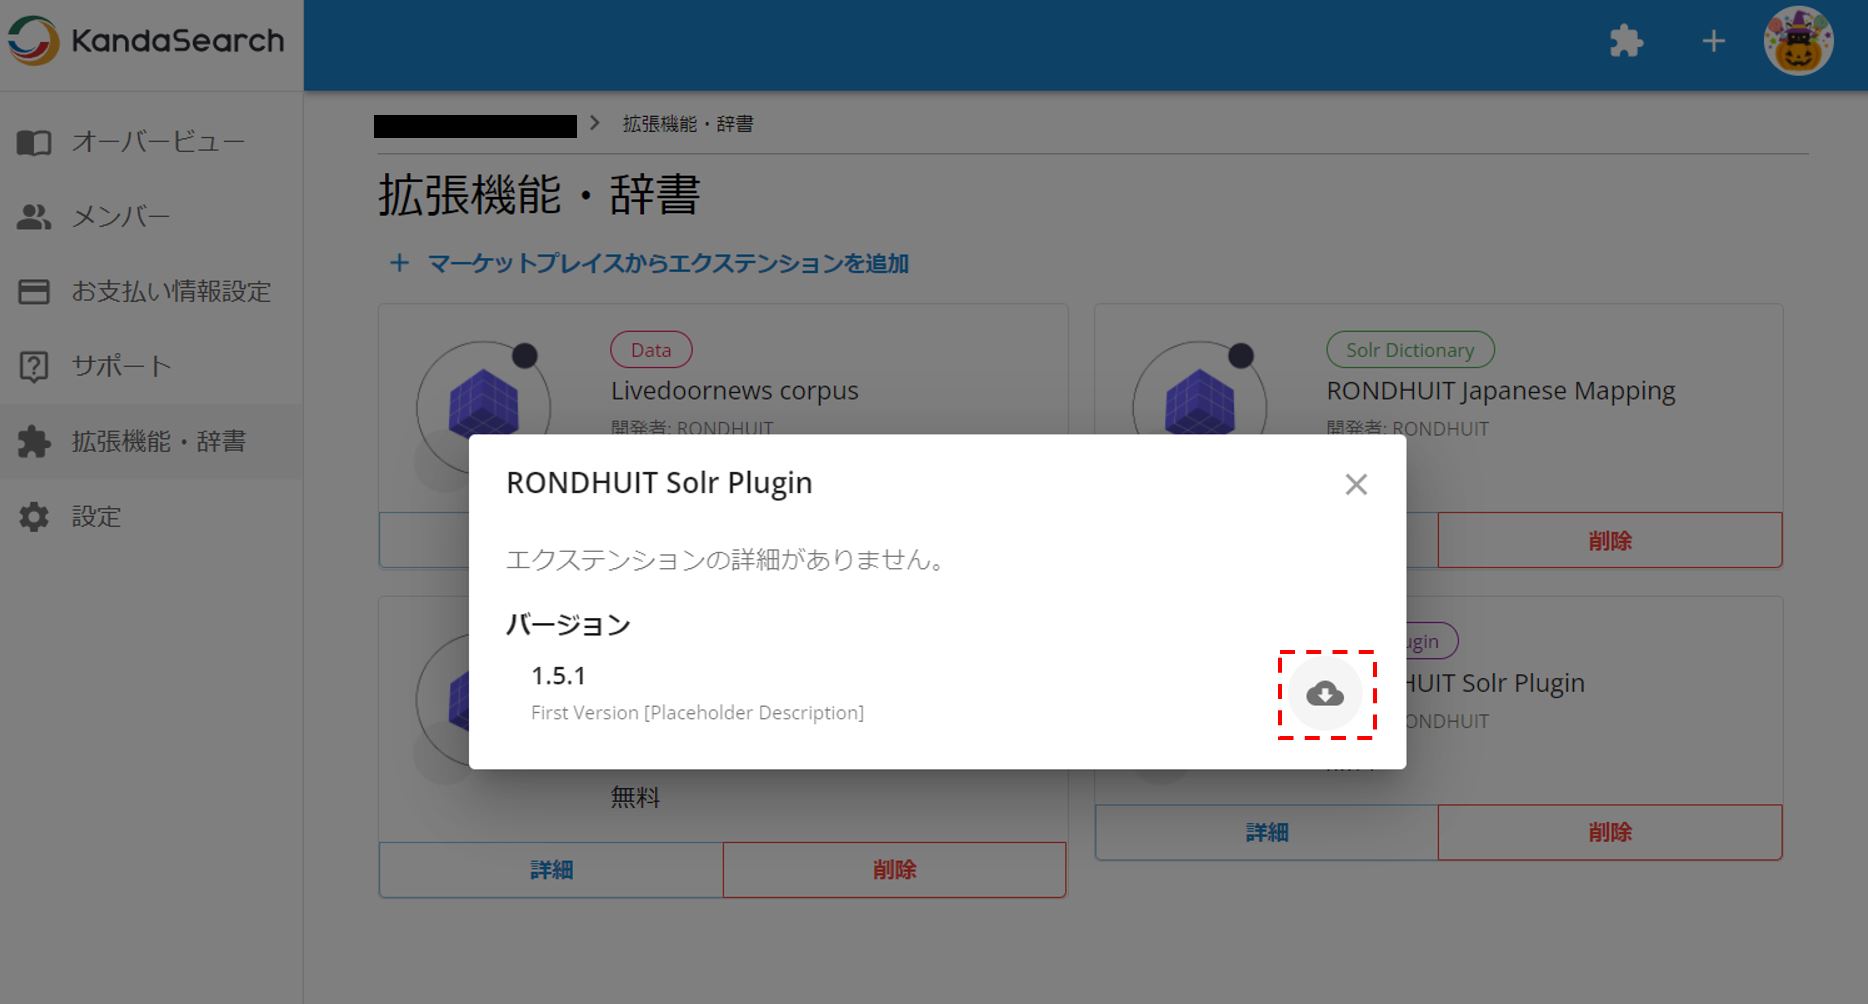The image size is (1868, 1004).
Task: Click RONDHUIT Japanese Mapping title
Action: [x=1501, y=391]
